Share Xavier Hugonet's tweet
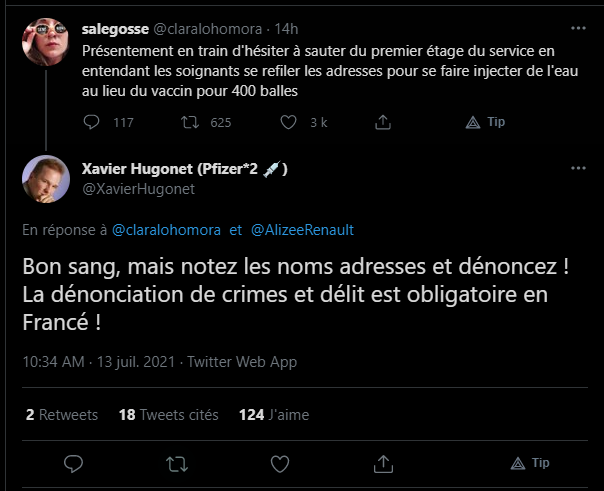The height and width of the screenshot is (491, 604). pos(382,464)
